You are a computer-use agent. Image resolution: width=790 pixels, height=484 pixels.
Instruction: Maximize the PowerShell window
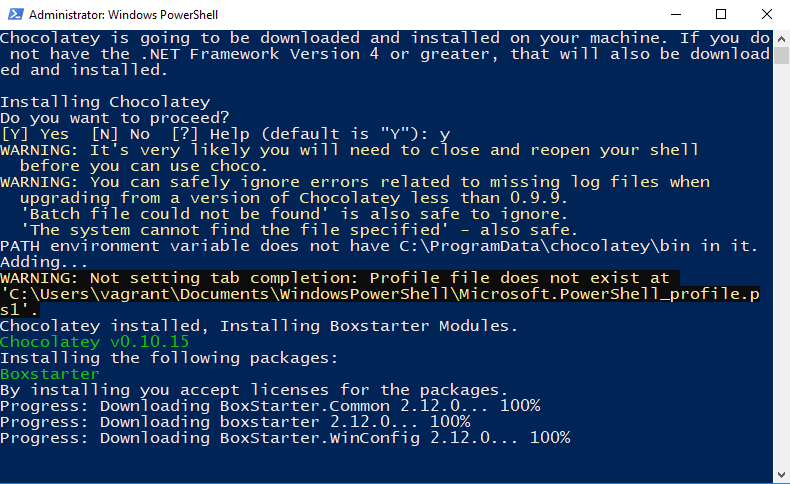coord(721,14)
